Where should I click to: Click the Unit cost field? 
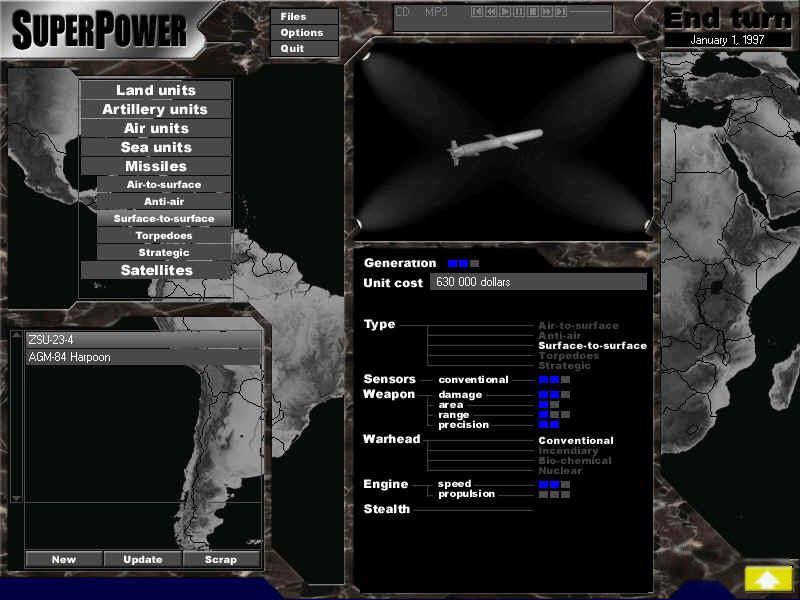click(538, 282)
